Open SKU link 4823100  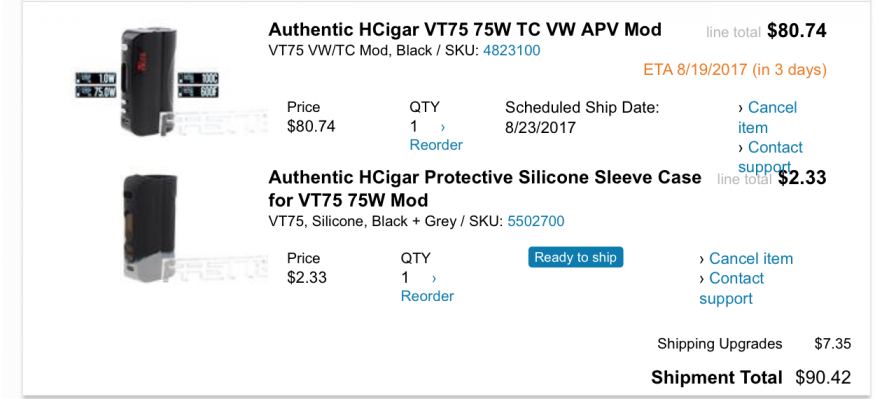(x=512, y=51)
